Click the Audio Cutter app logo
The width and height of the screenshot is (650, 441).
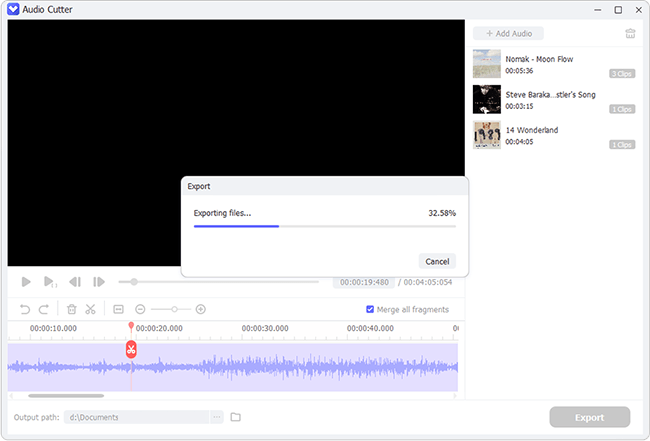(x=13, y=9)
